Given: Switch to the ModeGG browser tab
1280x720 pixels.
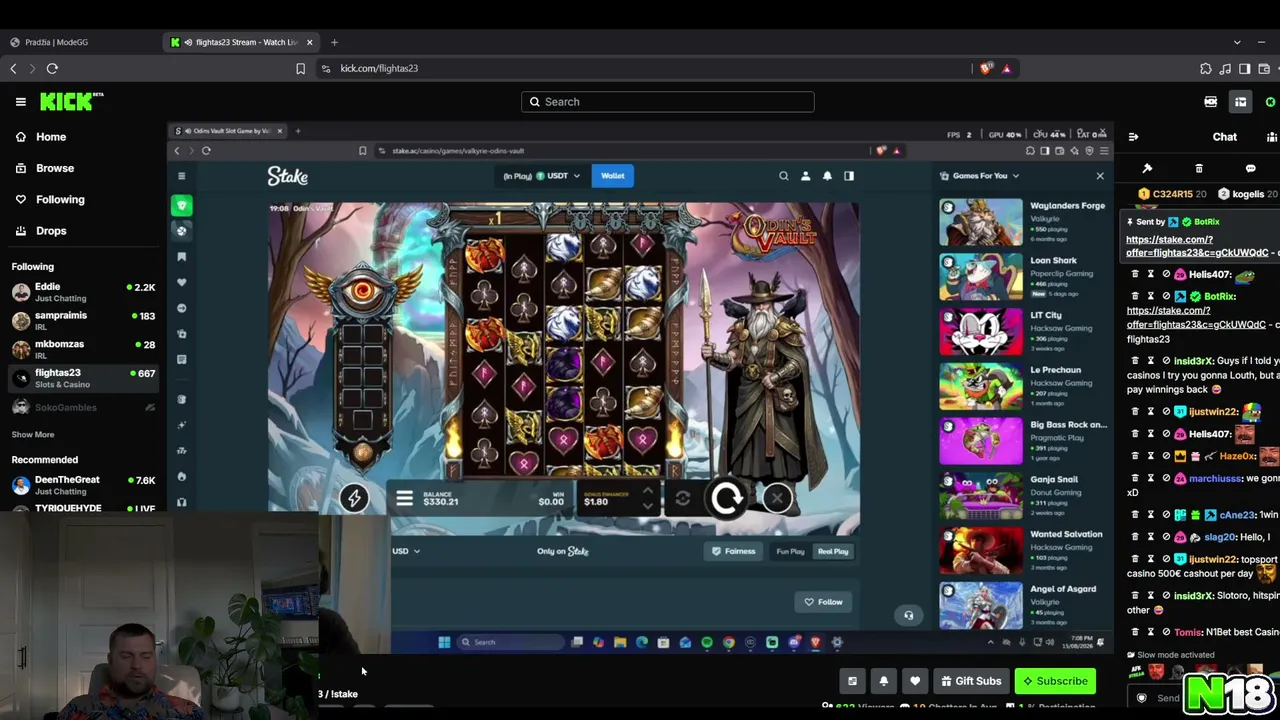Looking at the screenshot, I should [x=80, y=42].
